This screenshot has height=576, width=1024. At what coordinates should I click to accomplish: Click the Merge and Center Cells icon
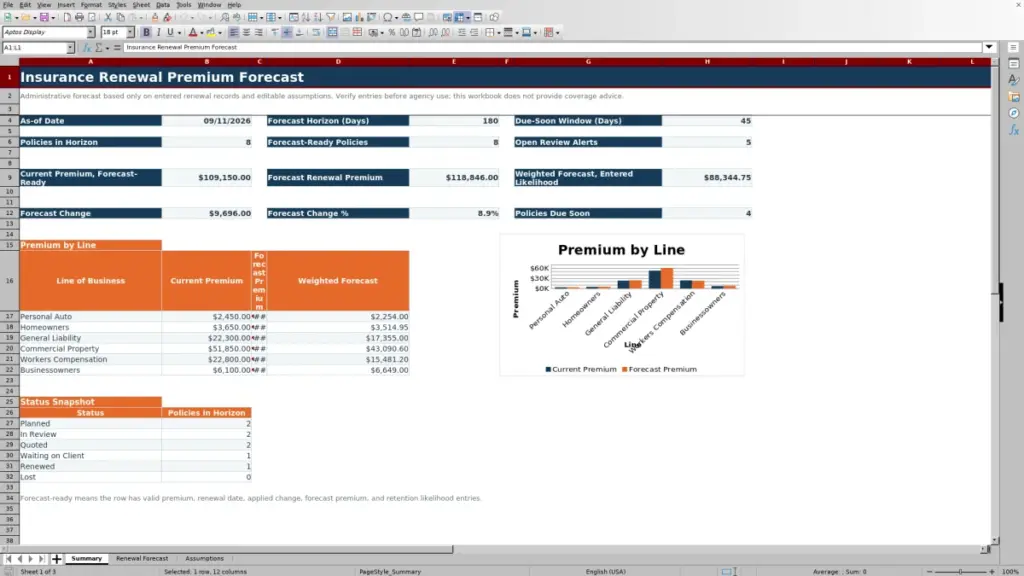click(x=332, y=33)
